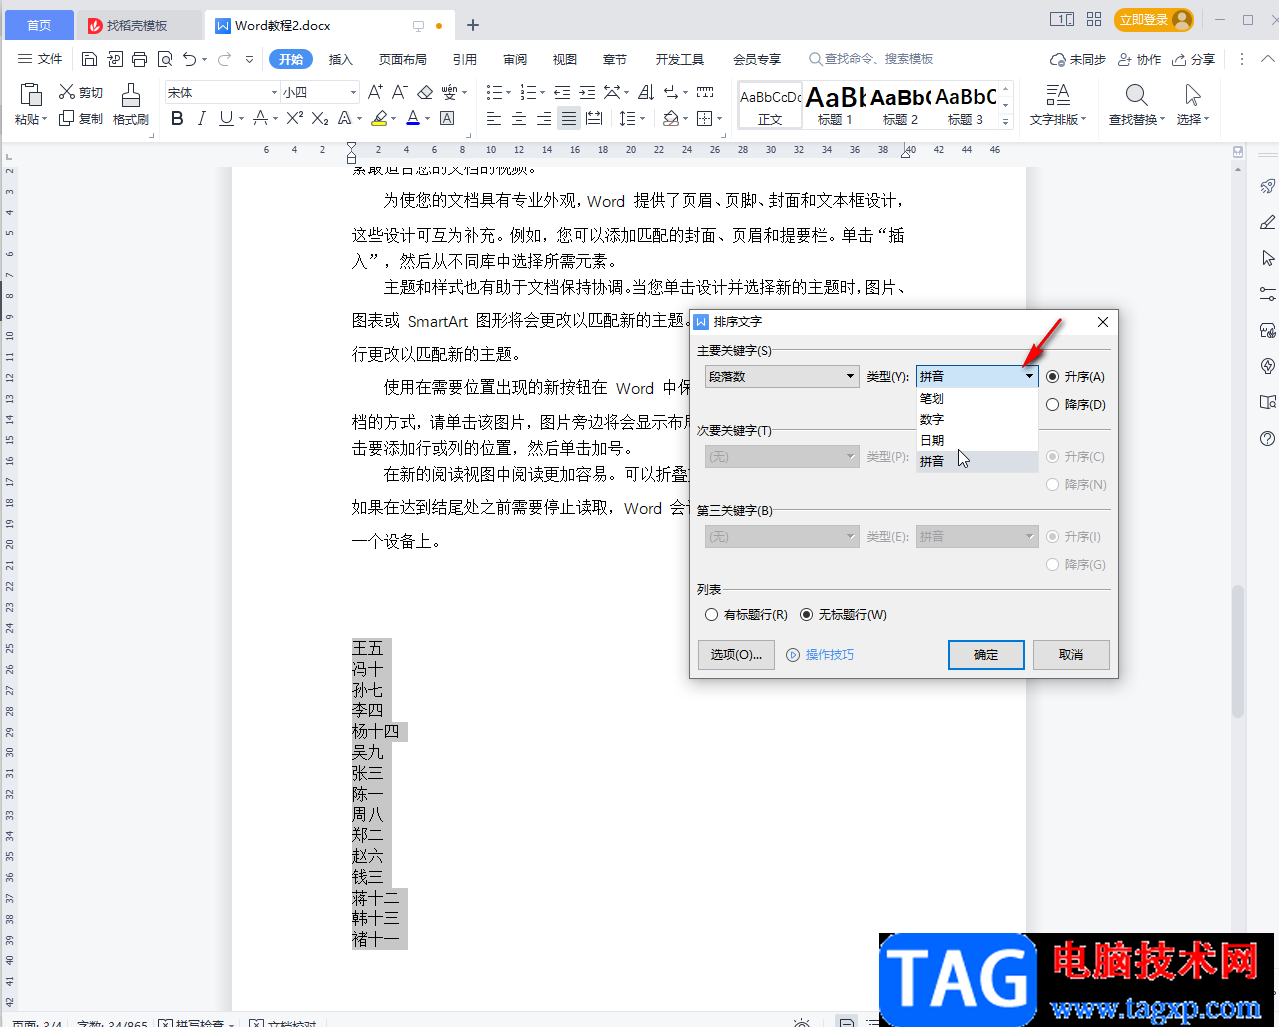Click the bulleted list icon
This screenshot has height=1027, width=1279.
click(x=494, y=92)
